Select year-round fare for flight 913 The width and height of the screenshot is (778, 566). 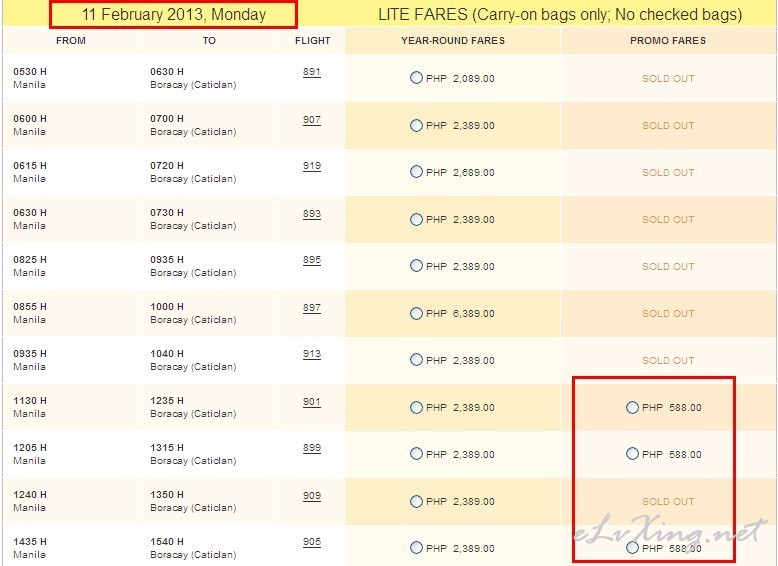click(416, 360)
